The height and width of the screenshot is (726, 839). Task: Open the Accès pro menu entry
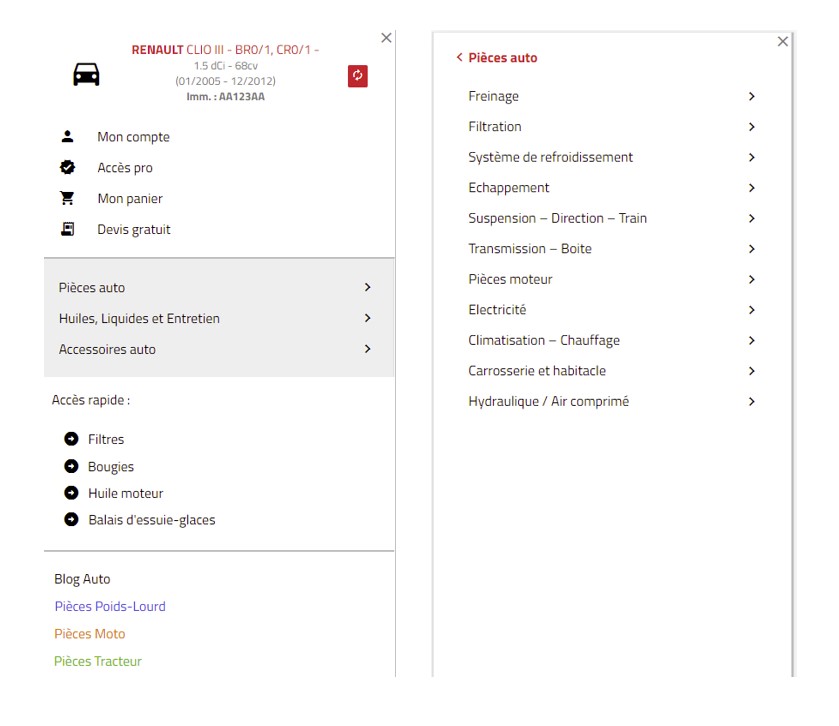[x=125, y=168]
